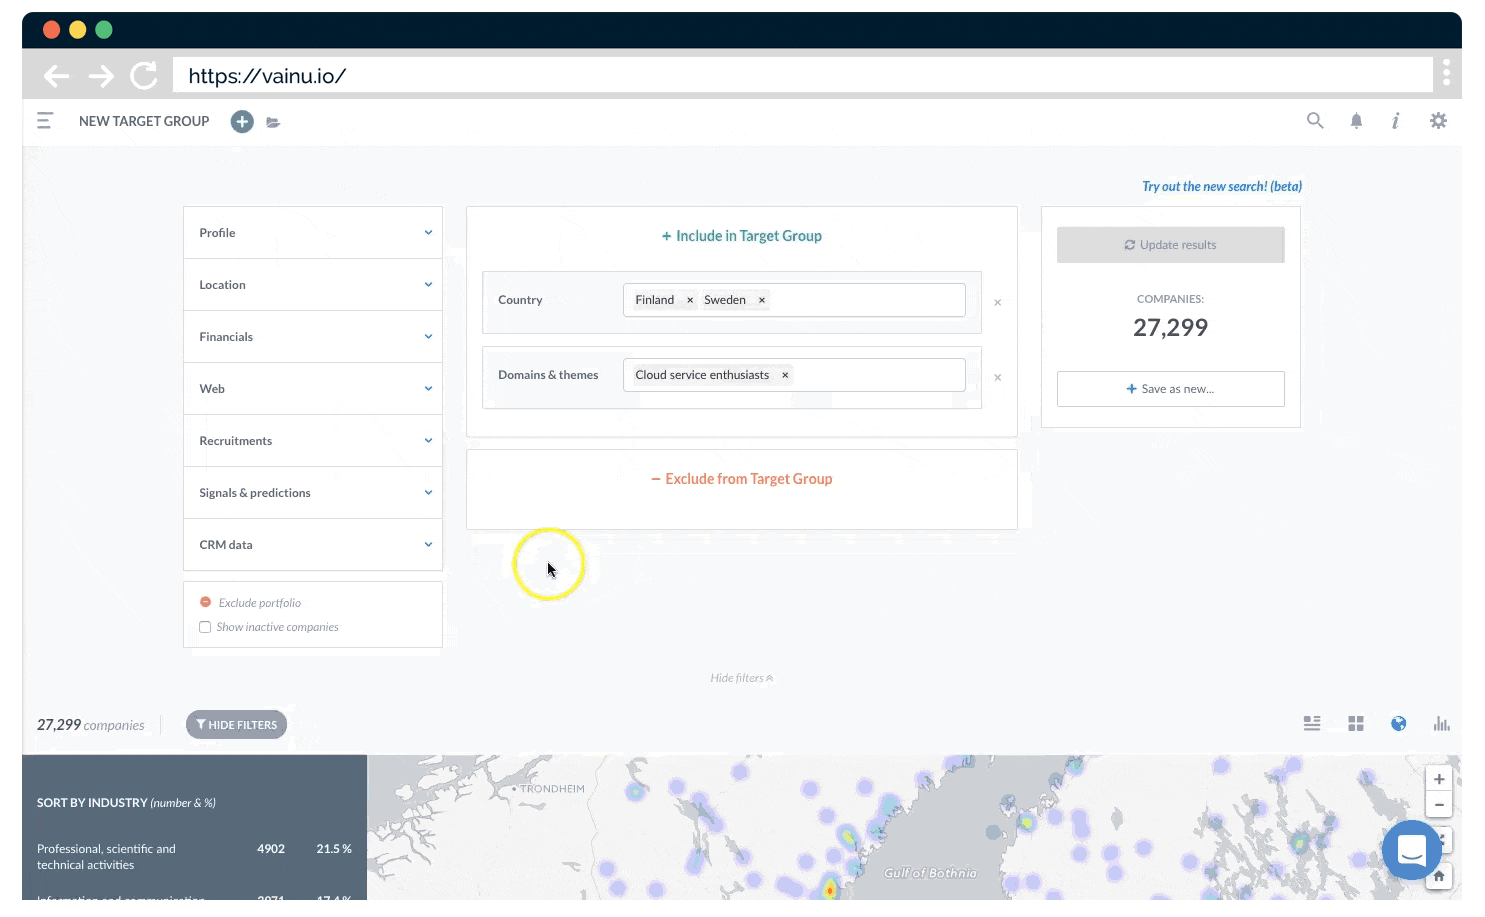
Task: Expand the Signals & predictions section
Action: click(x=313, y=492)
